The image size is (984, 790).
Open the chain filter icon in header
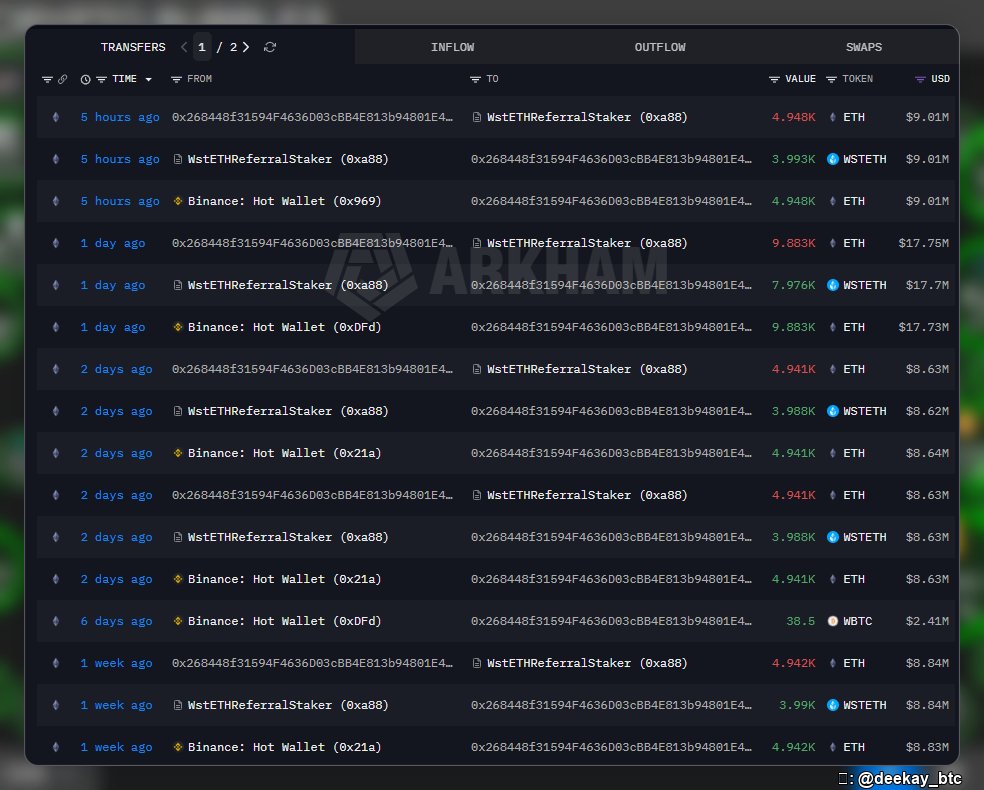pos(47,79)
